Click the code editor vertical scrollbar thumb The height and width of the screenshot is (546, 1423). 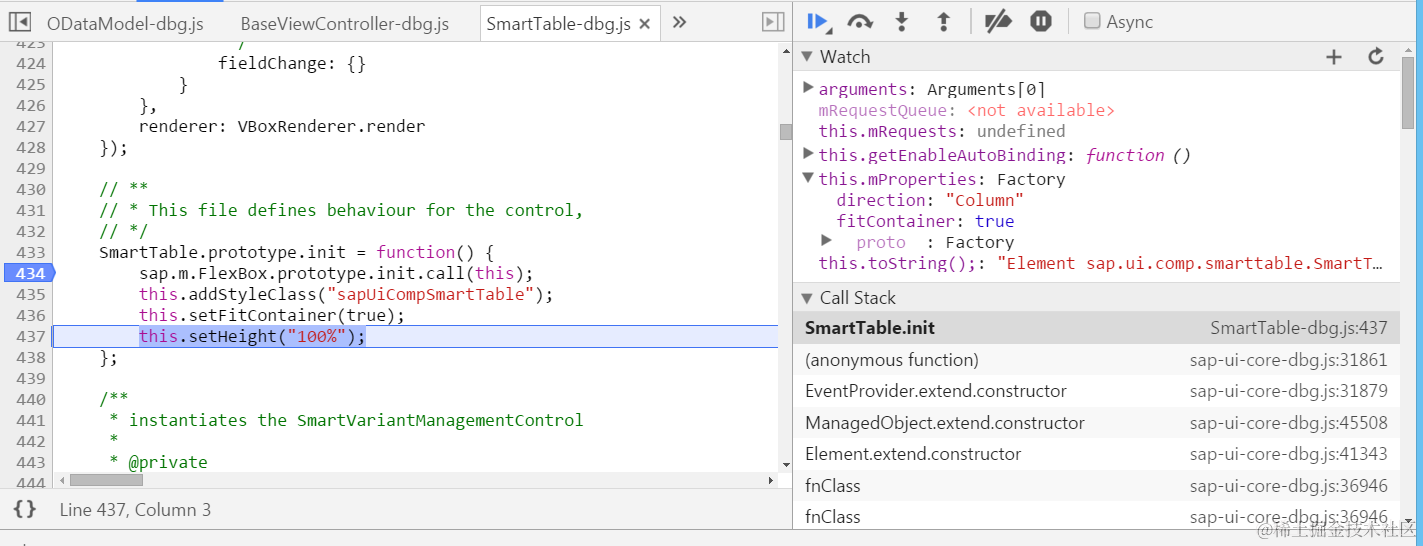point(785,132)
